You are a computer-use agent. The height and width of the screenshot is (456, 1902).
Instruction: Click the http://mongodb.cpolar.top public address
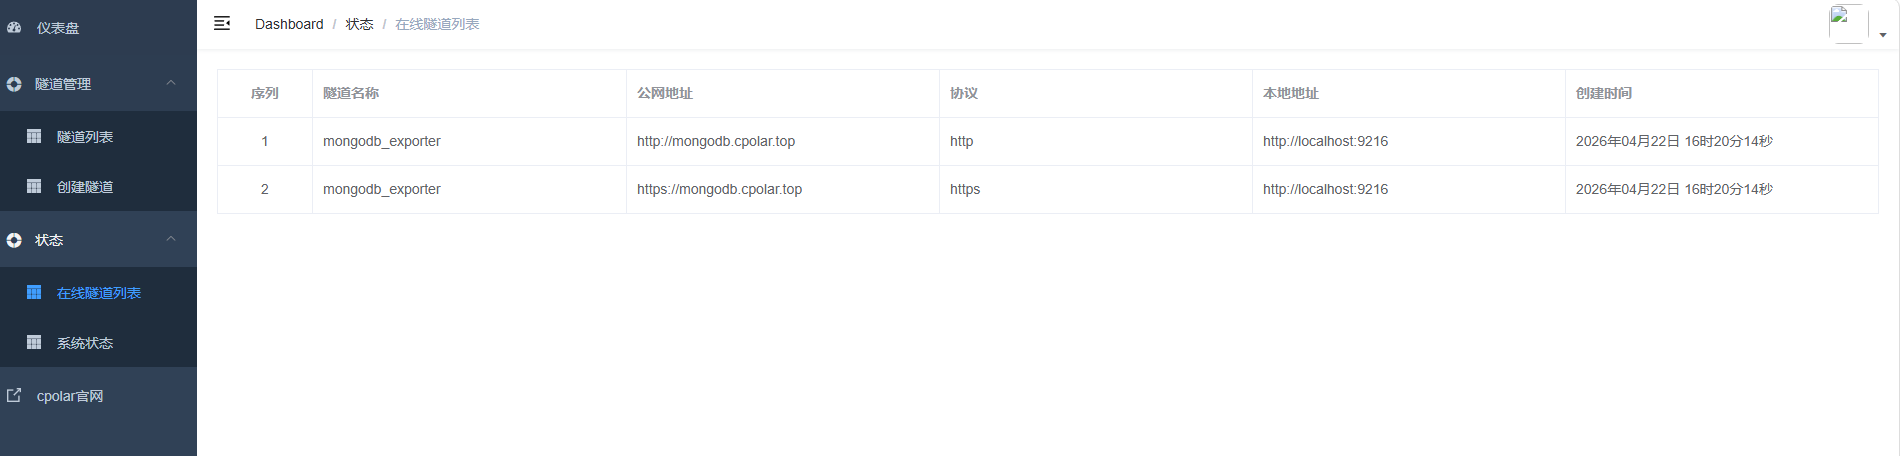716,141
